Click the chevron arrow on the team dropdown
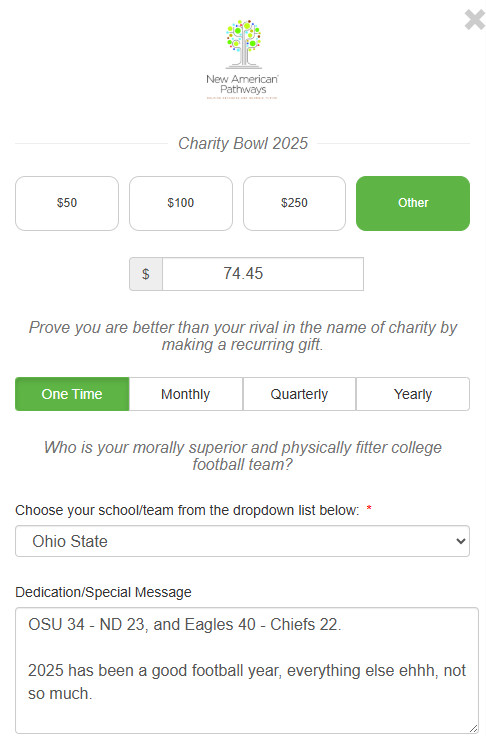 click(461, 541)
